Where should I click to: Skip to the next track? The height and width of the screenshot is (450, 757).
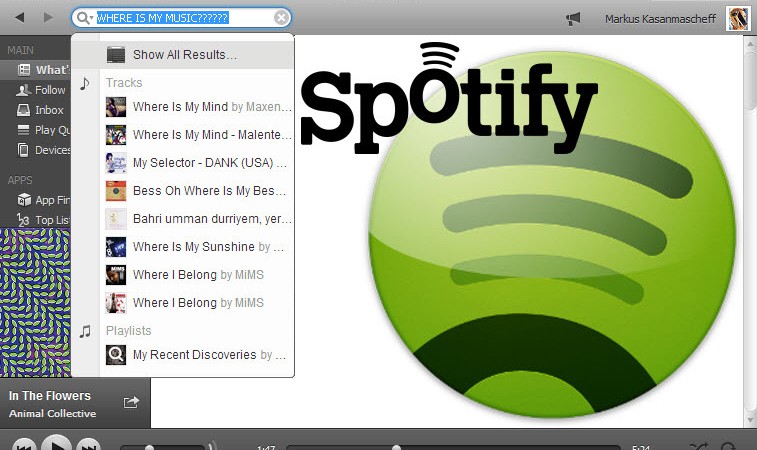[x=88, y=444]
